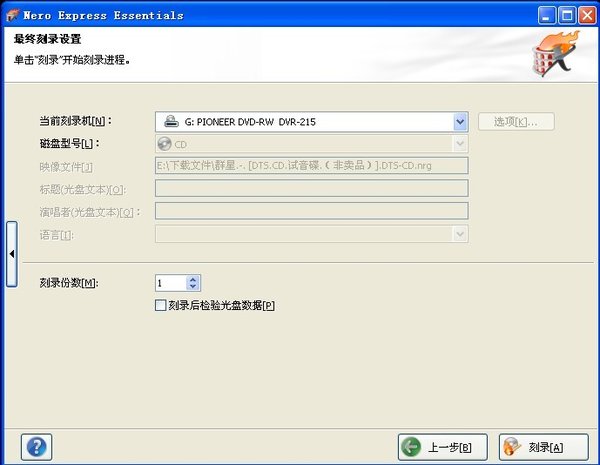Click the Nero app icon in title bar
The width and height of the screenshot is (600, 465).
point(13,15)
